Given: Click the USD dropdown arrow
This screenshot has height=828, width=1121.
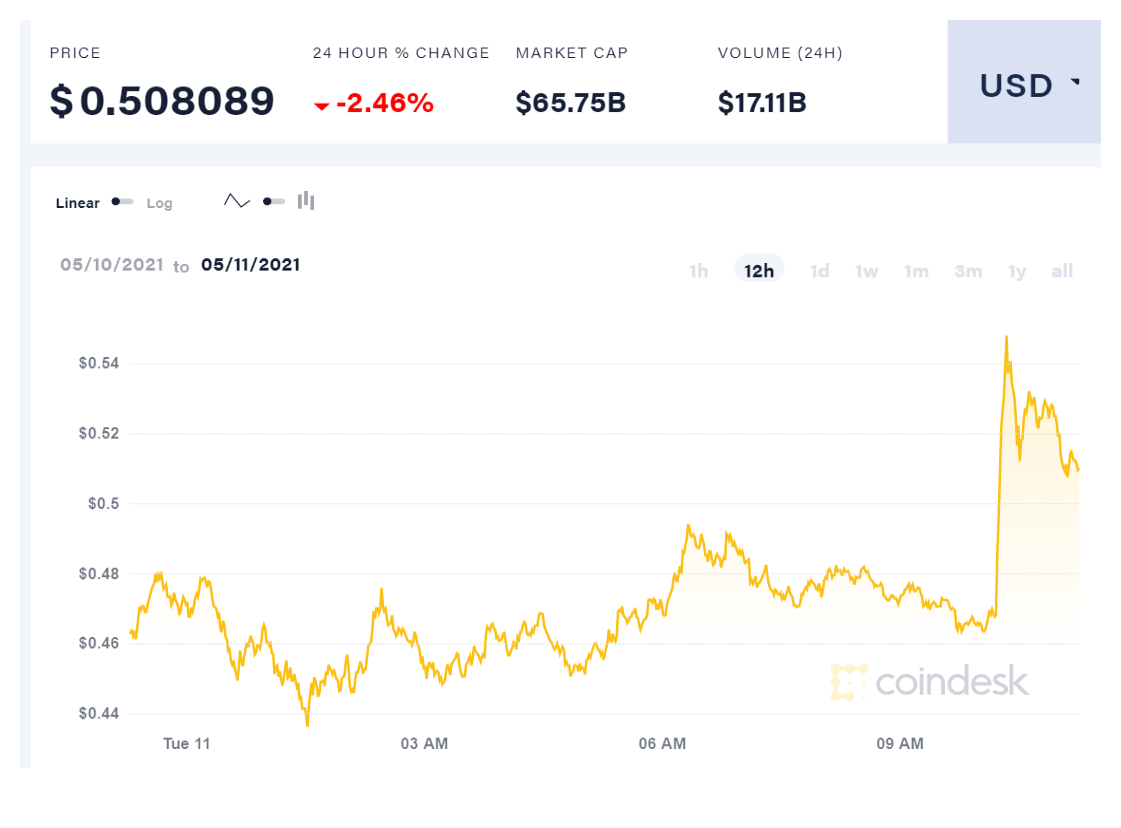Looking at the screenshot, I should pos(1075,82).
